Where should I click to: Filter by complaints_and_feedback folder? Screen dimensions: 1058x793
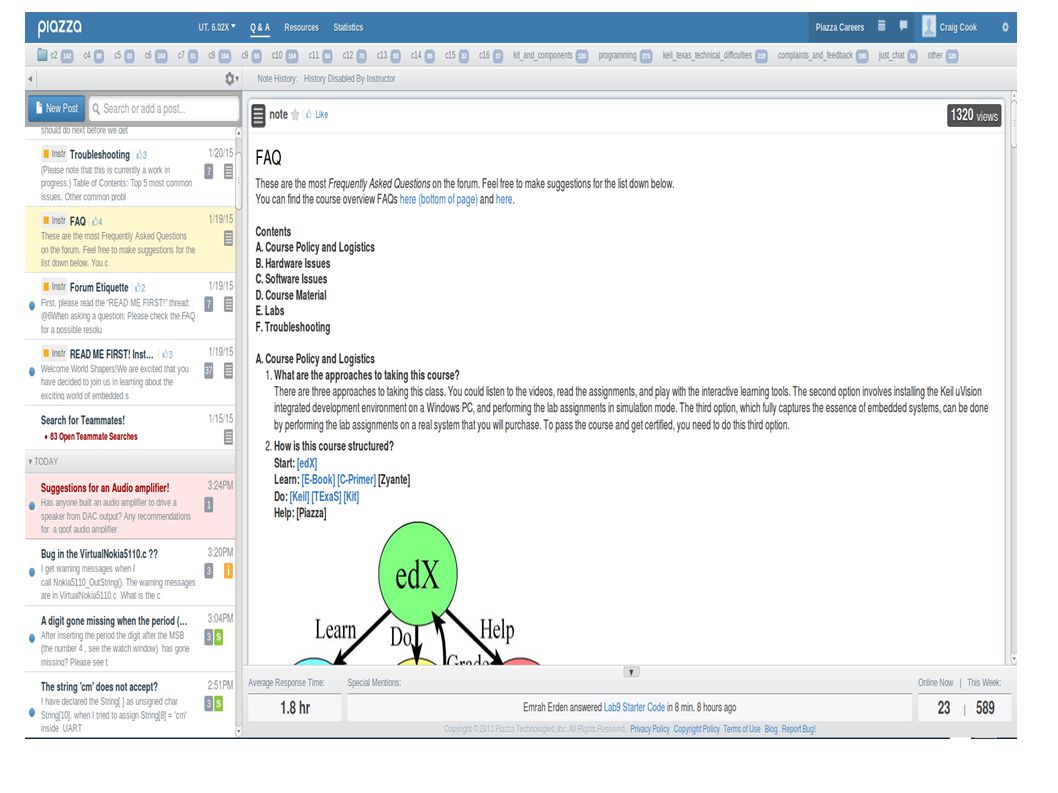coord(823,55)
